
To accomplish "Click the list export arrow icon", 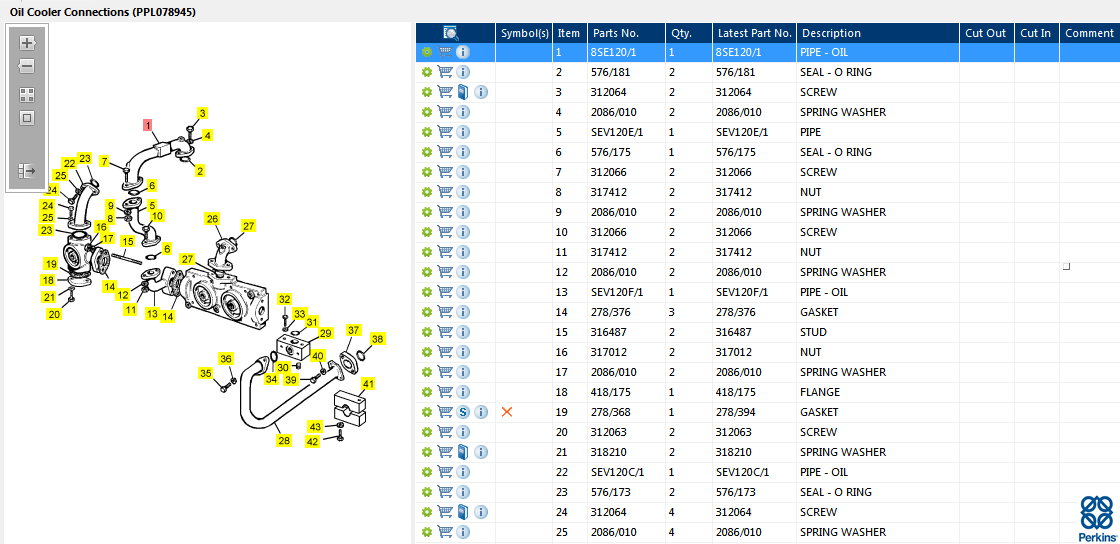I will pyautogui.click(x=27, y=171).
